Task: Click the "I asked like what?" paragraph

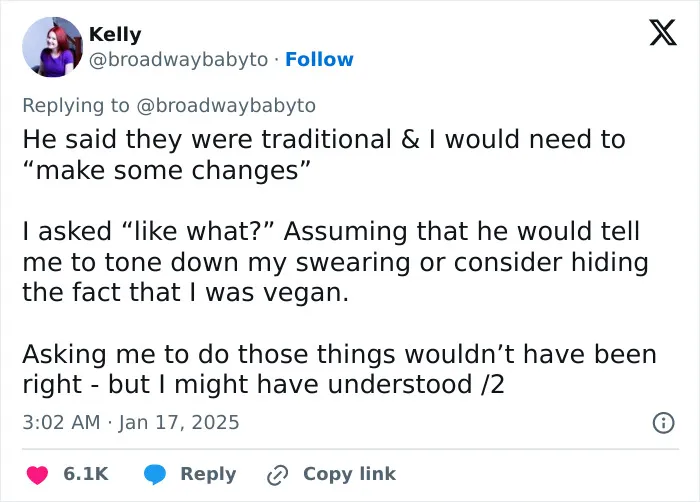Action: click(335, 262)
